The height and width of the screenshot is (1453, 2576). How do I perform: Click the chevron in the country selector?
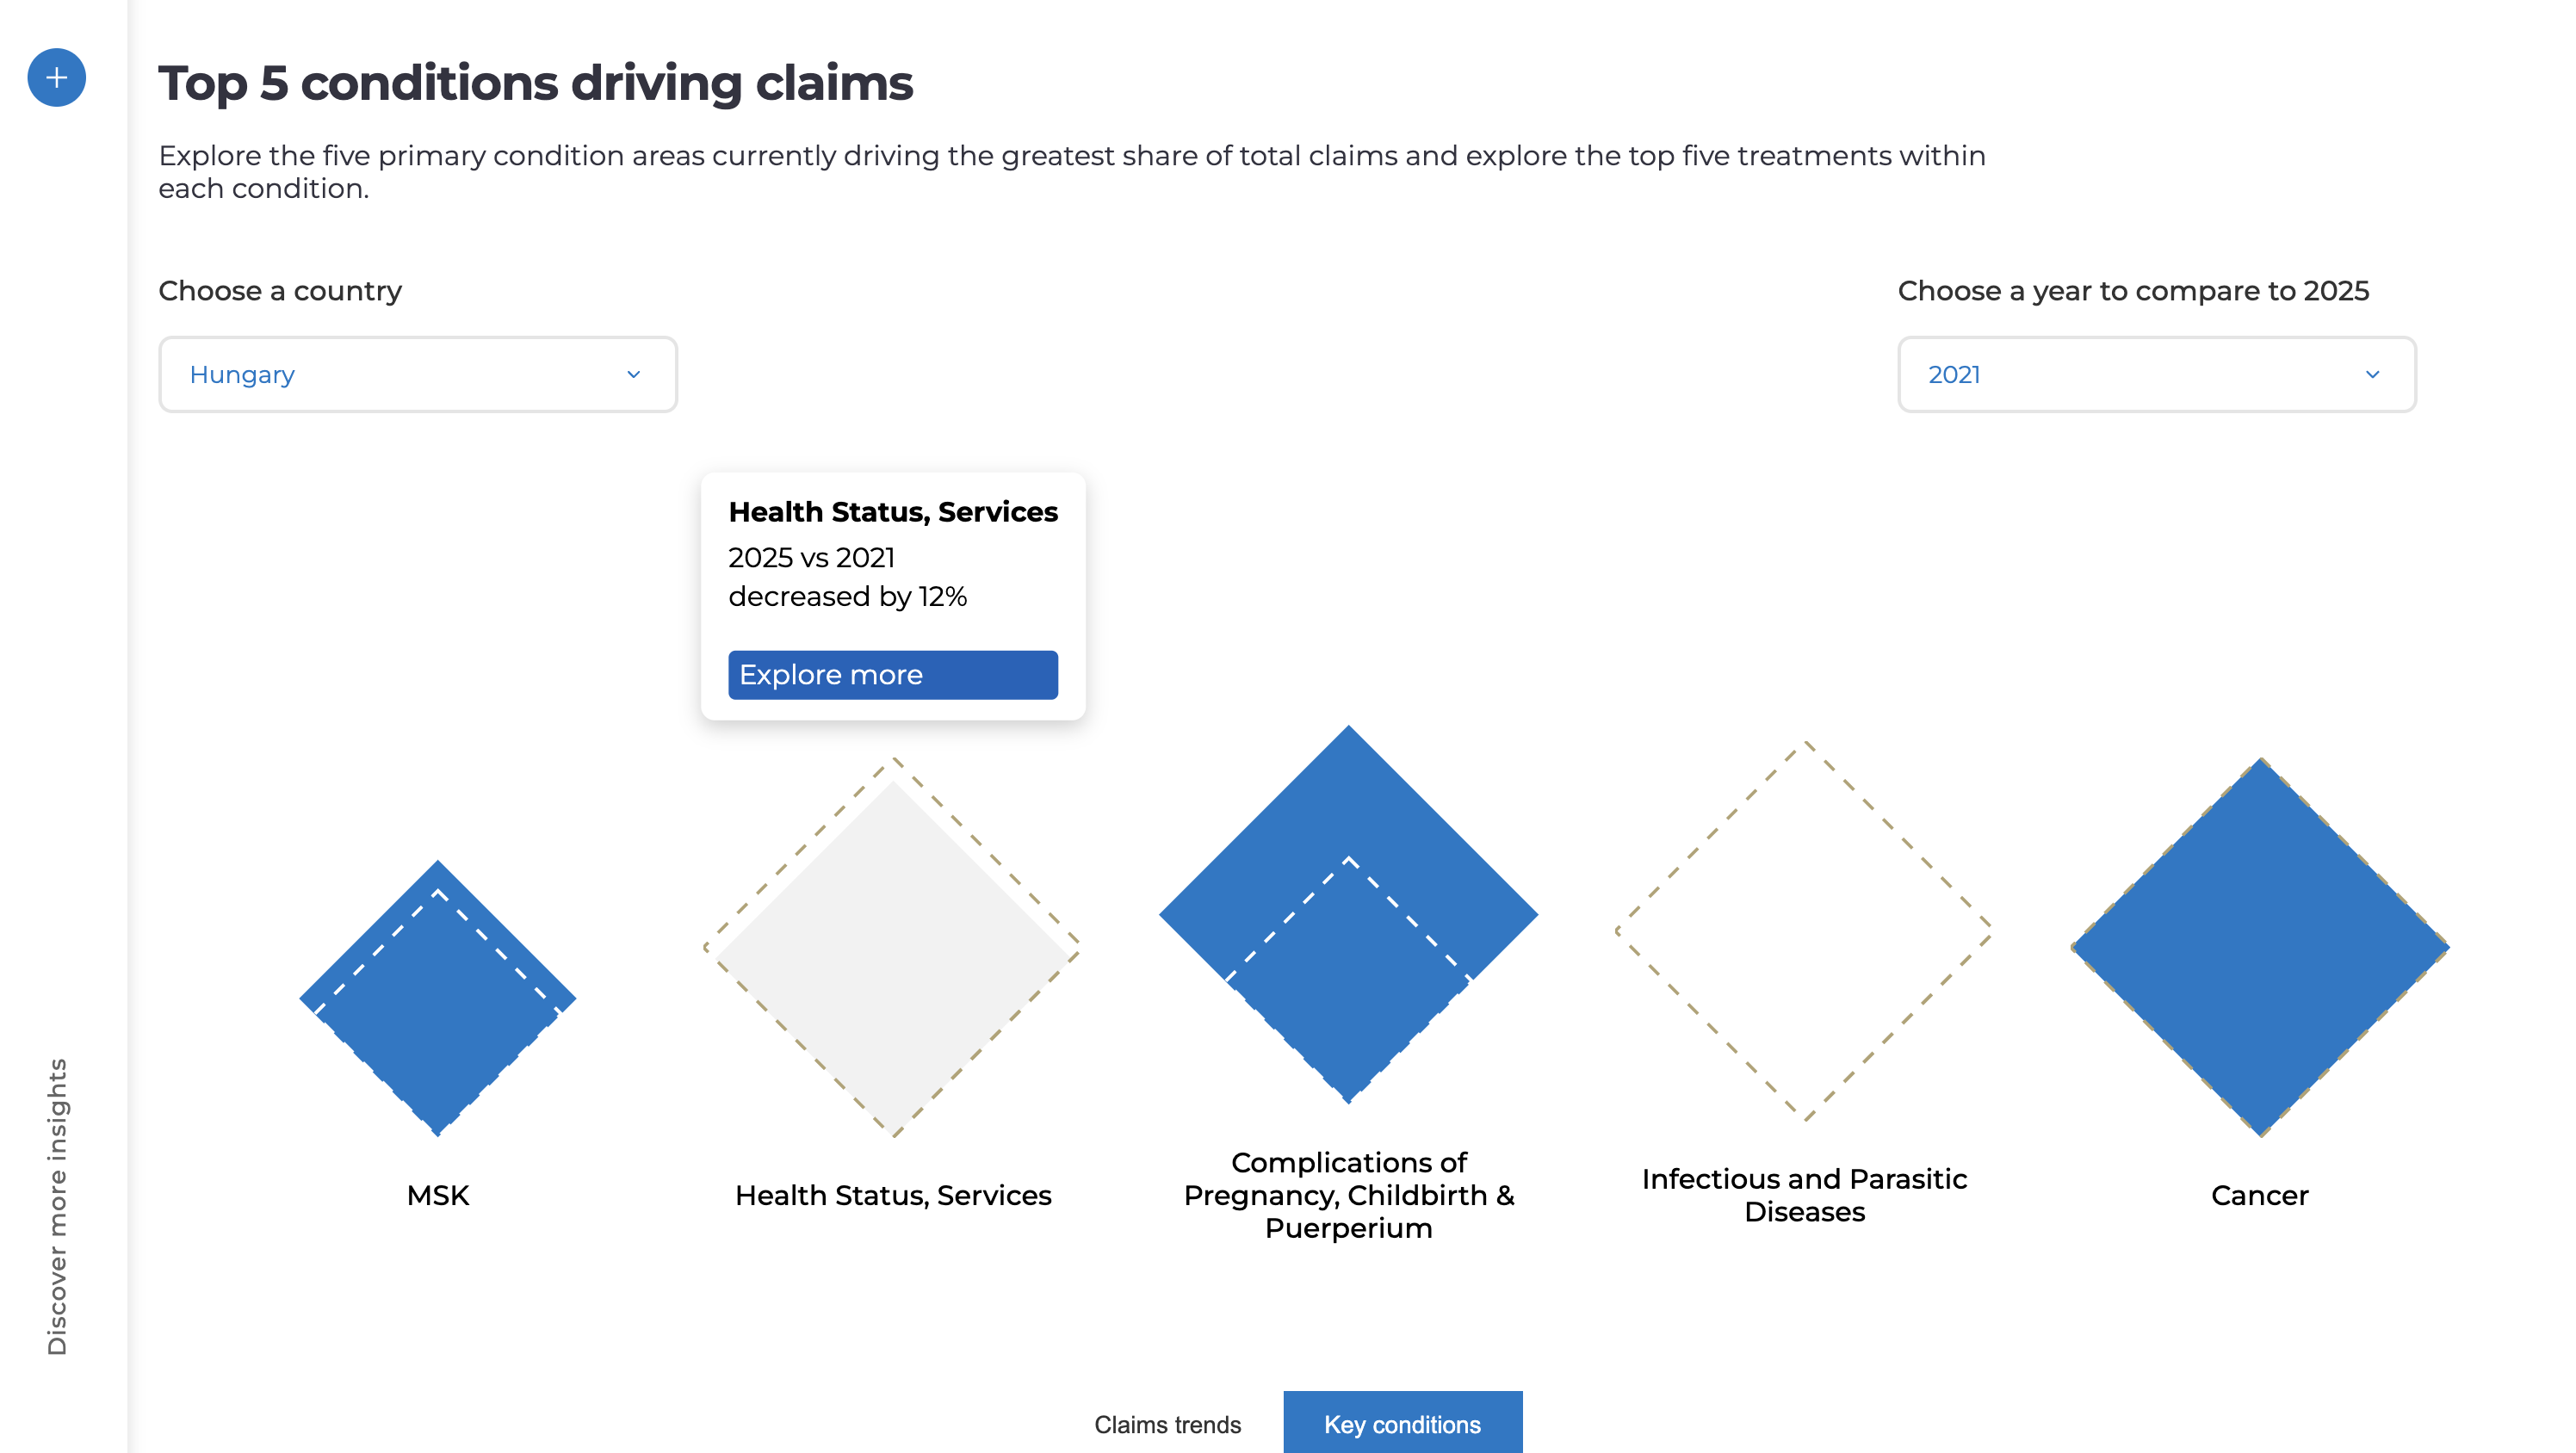click(x=633, y=374)
